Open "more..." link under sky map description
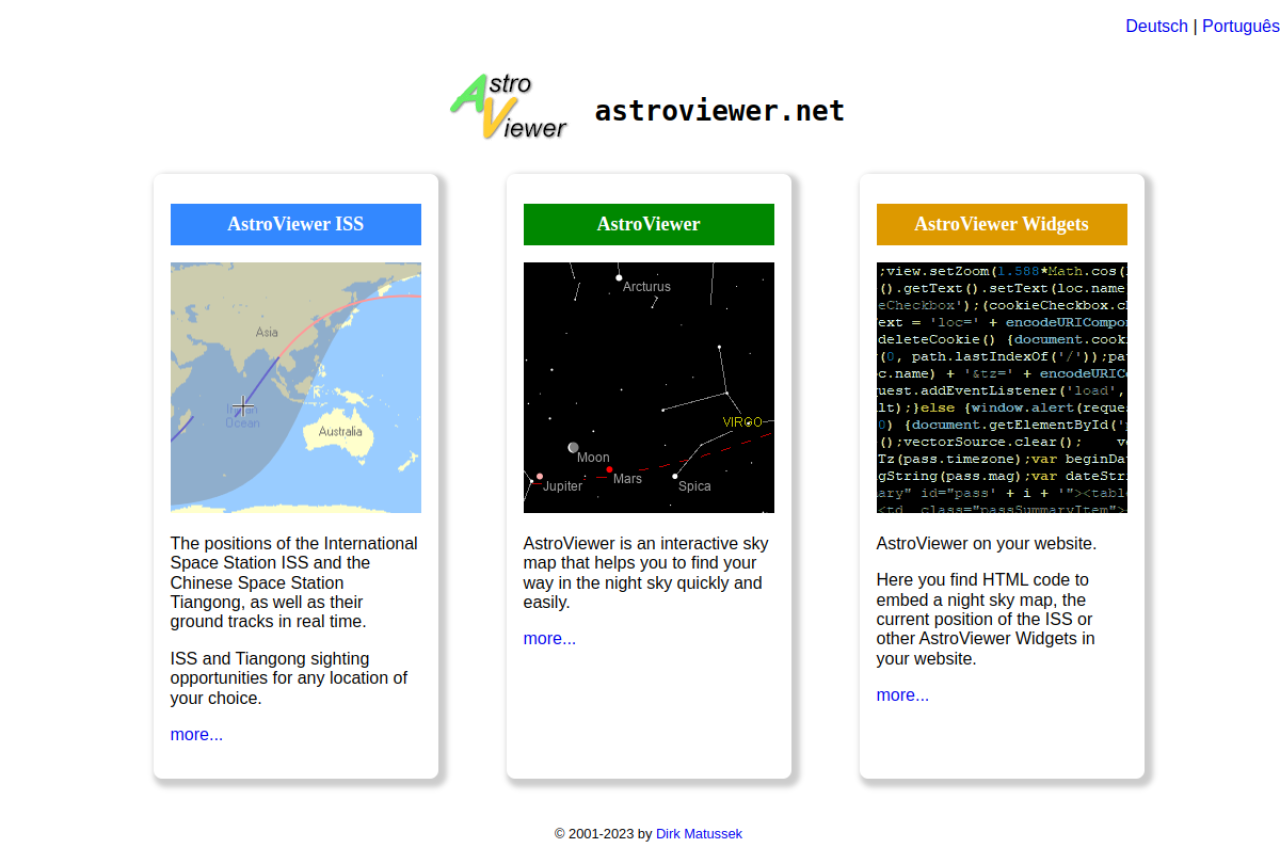 click(x=549, y=638)
